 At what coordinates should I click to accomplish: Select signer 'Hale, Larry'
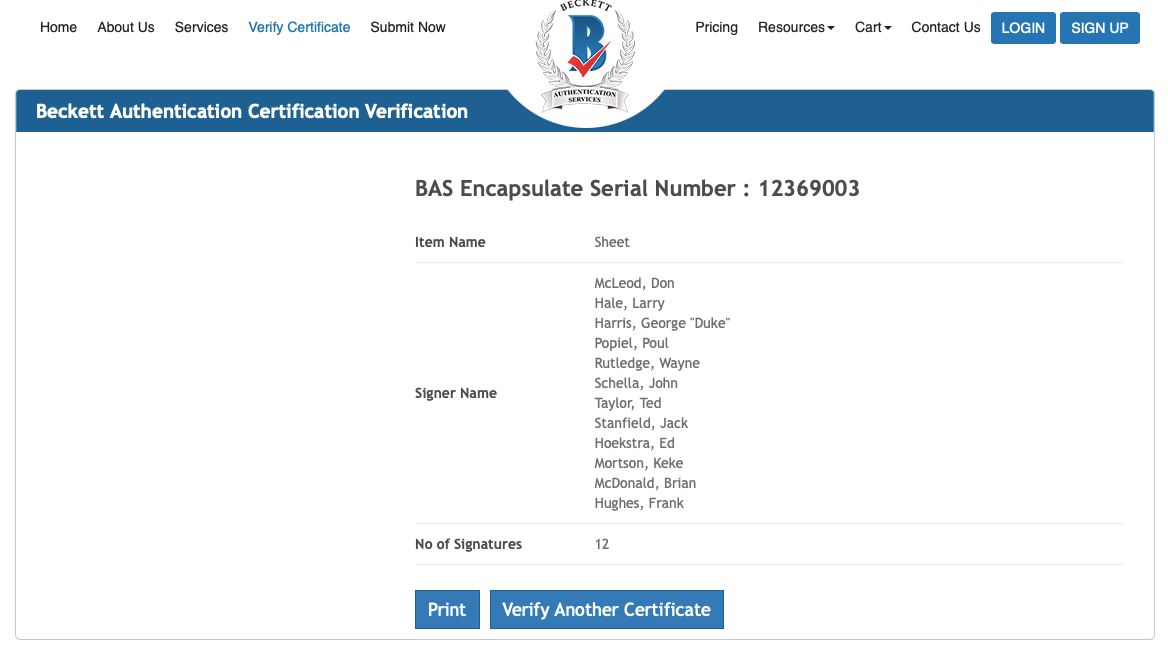coord(629,303)
